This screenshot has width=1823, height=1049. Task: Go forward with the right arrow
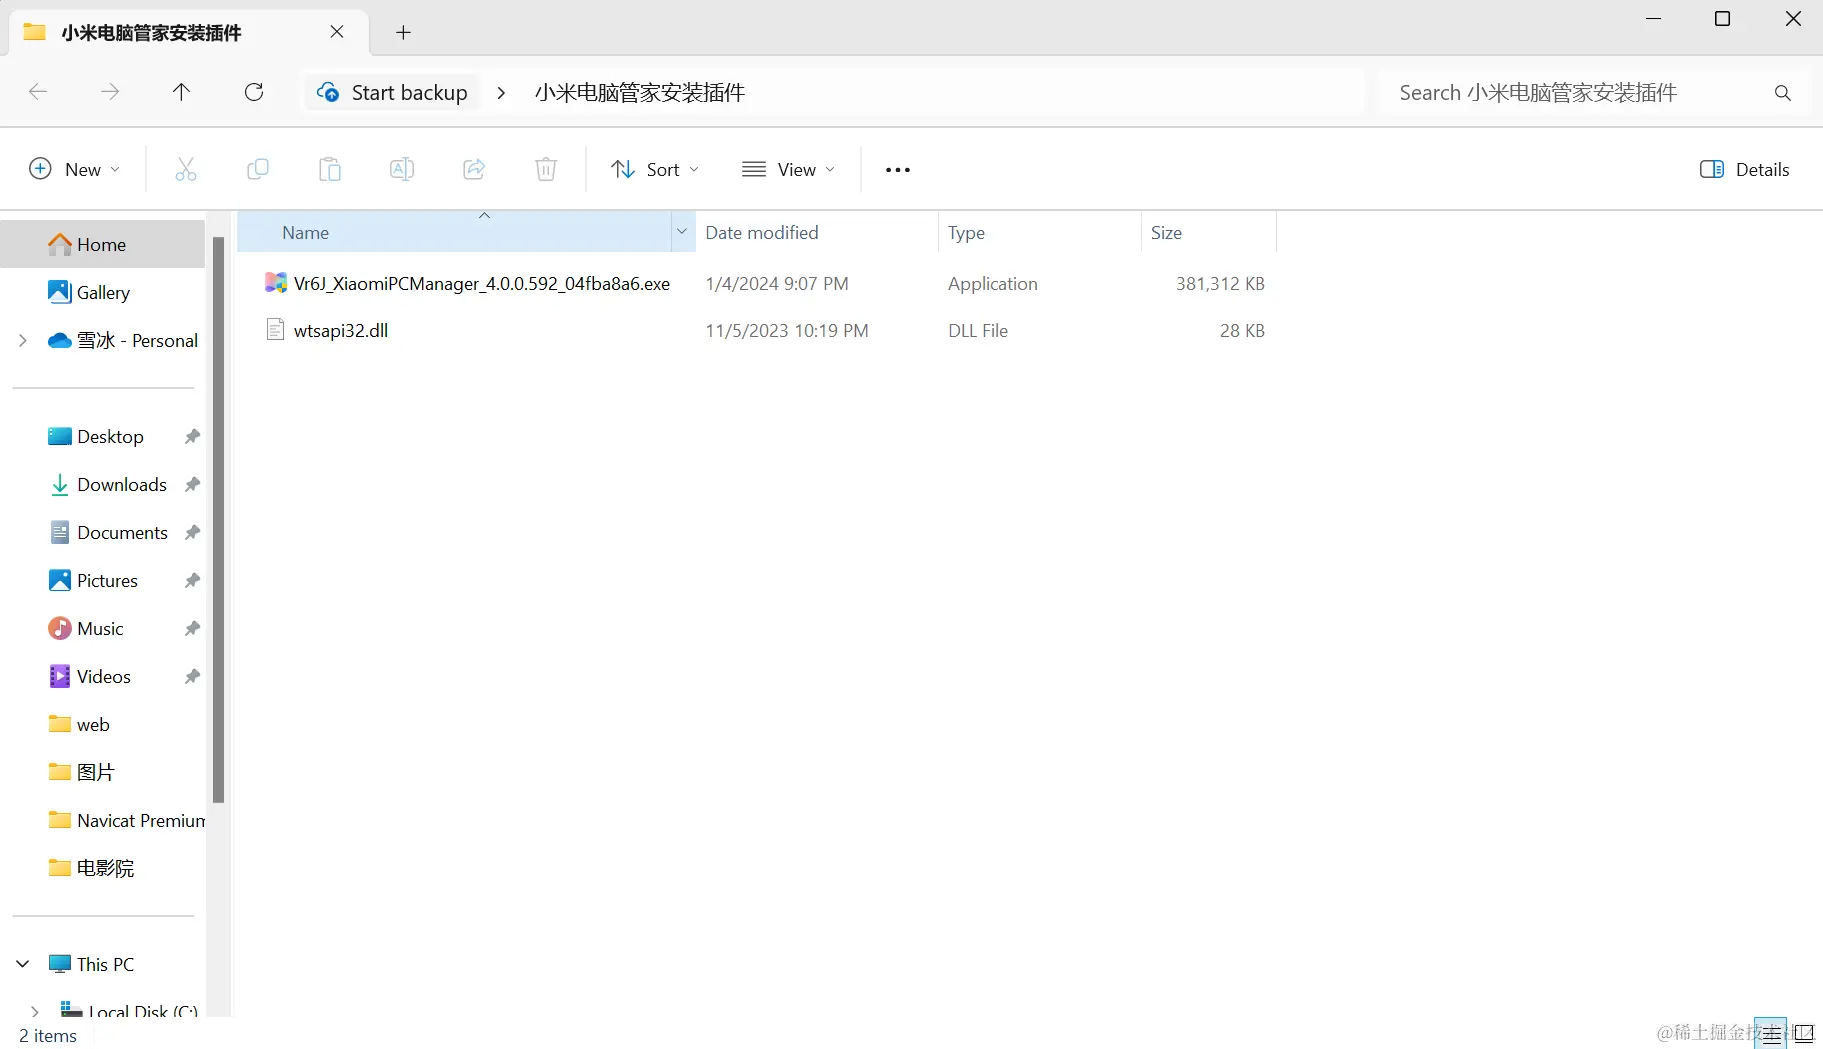(110, 92)
